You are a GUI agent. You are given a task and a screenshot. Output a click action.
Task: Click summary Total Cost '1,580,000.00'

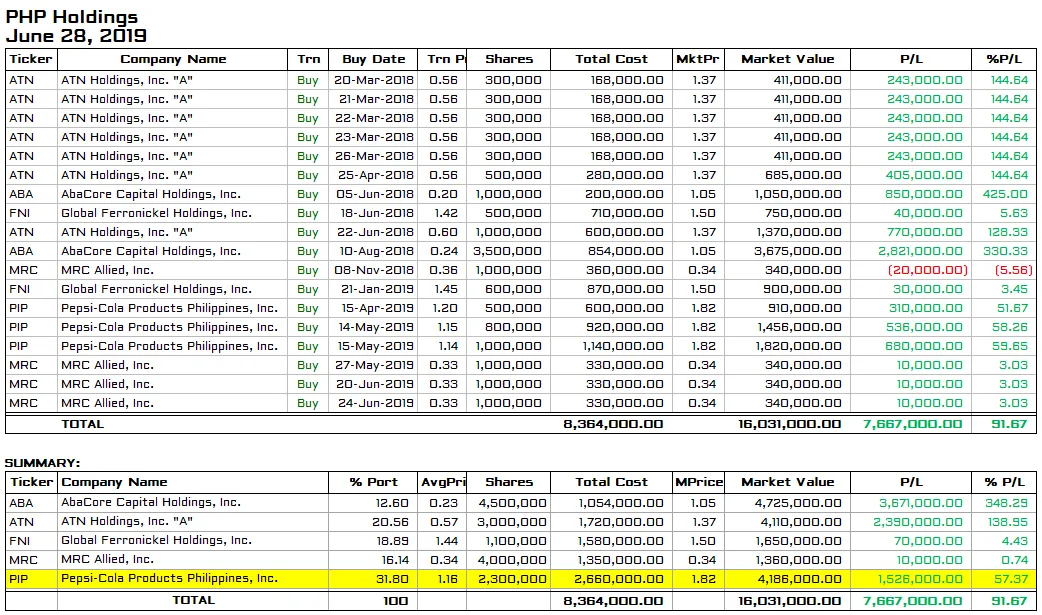[x=621, y=541]
